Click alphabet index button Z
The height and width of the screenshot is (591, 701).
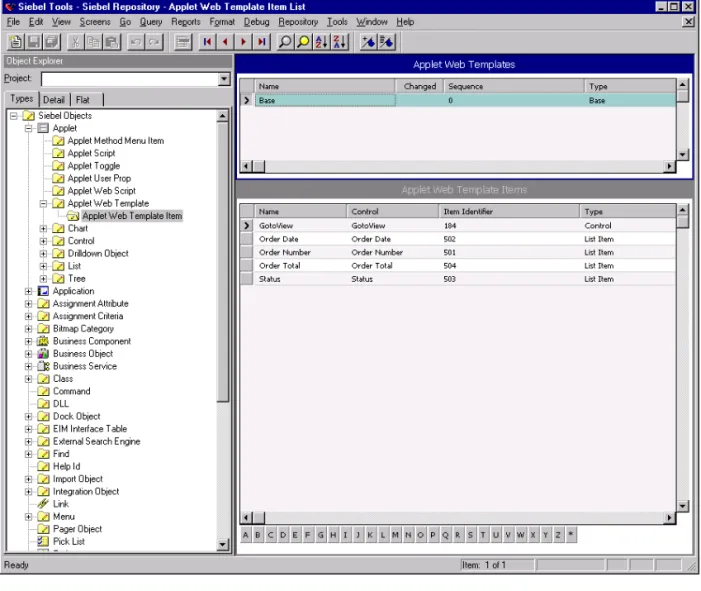[558, 535]
